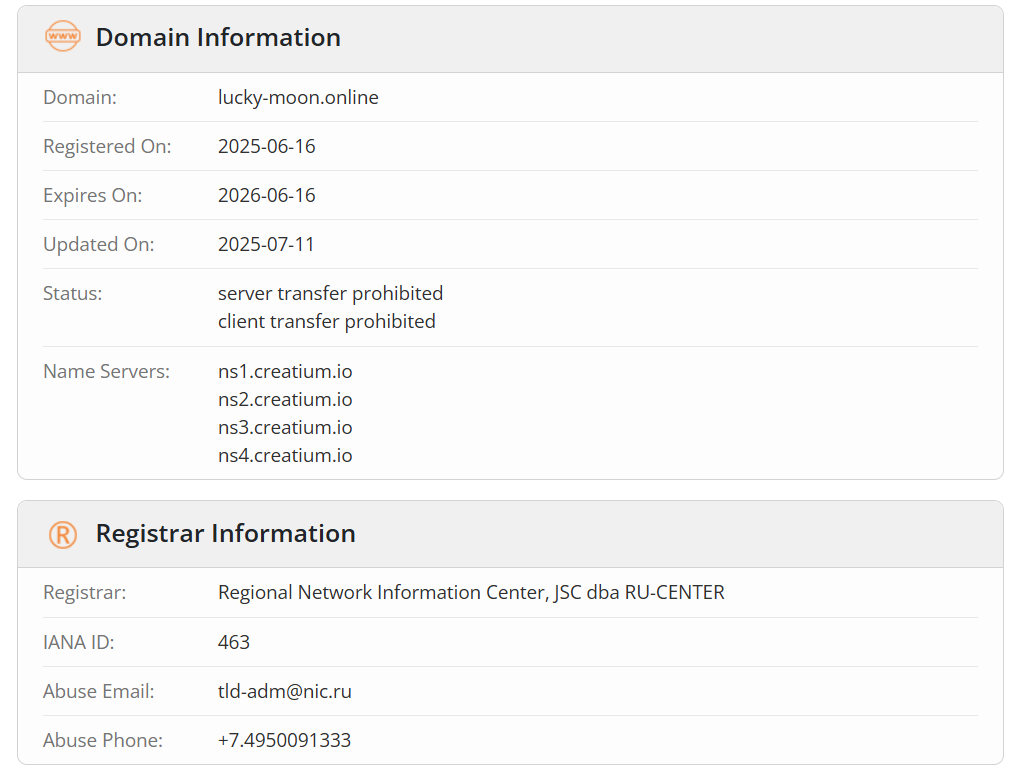Select server transfer prohibited status
The height and width of the screenshot is (780, 1012).
[x=330, y=294]
